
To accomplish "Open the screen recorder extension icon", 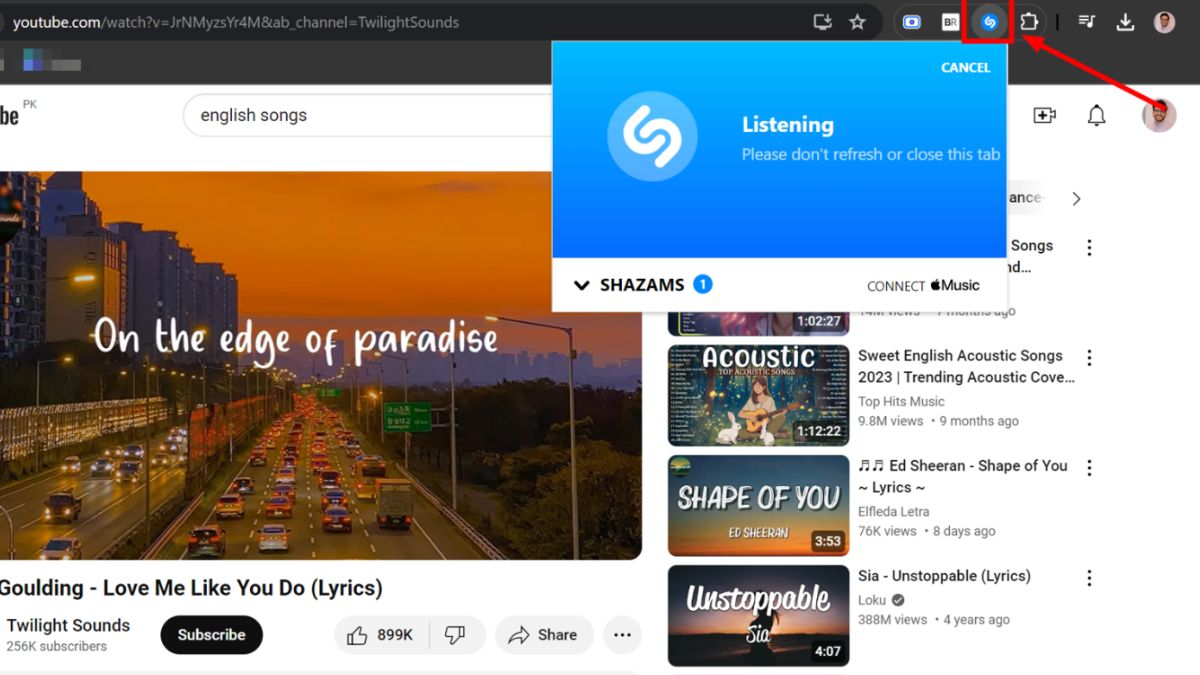I will tap(911, 21).
